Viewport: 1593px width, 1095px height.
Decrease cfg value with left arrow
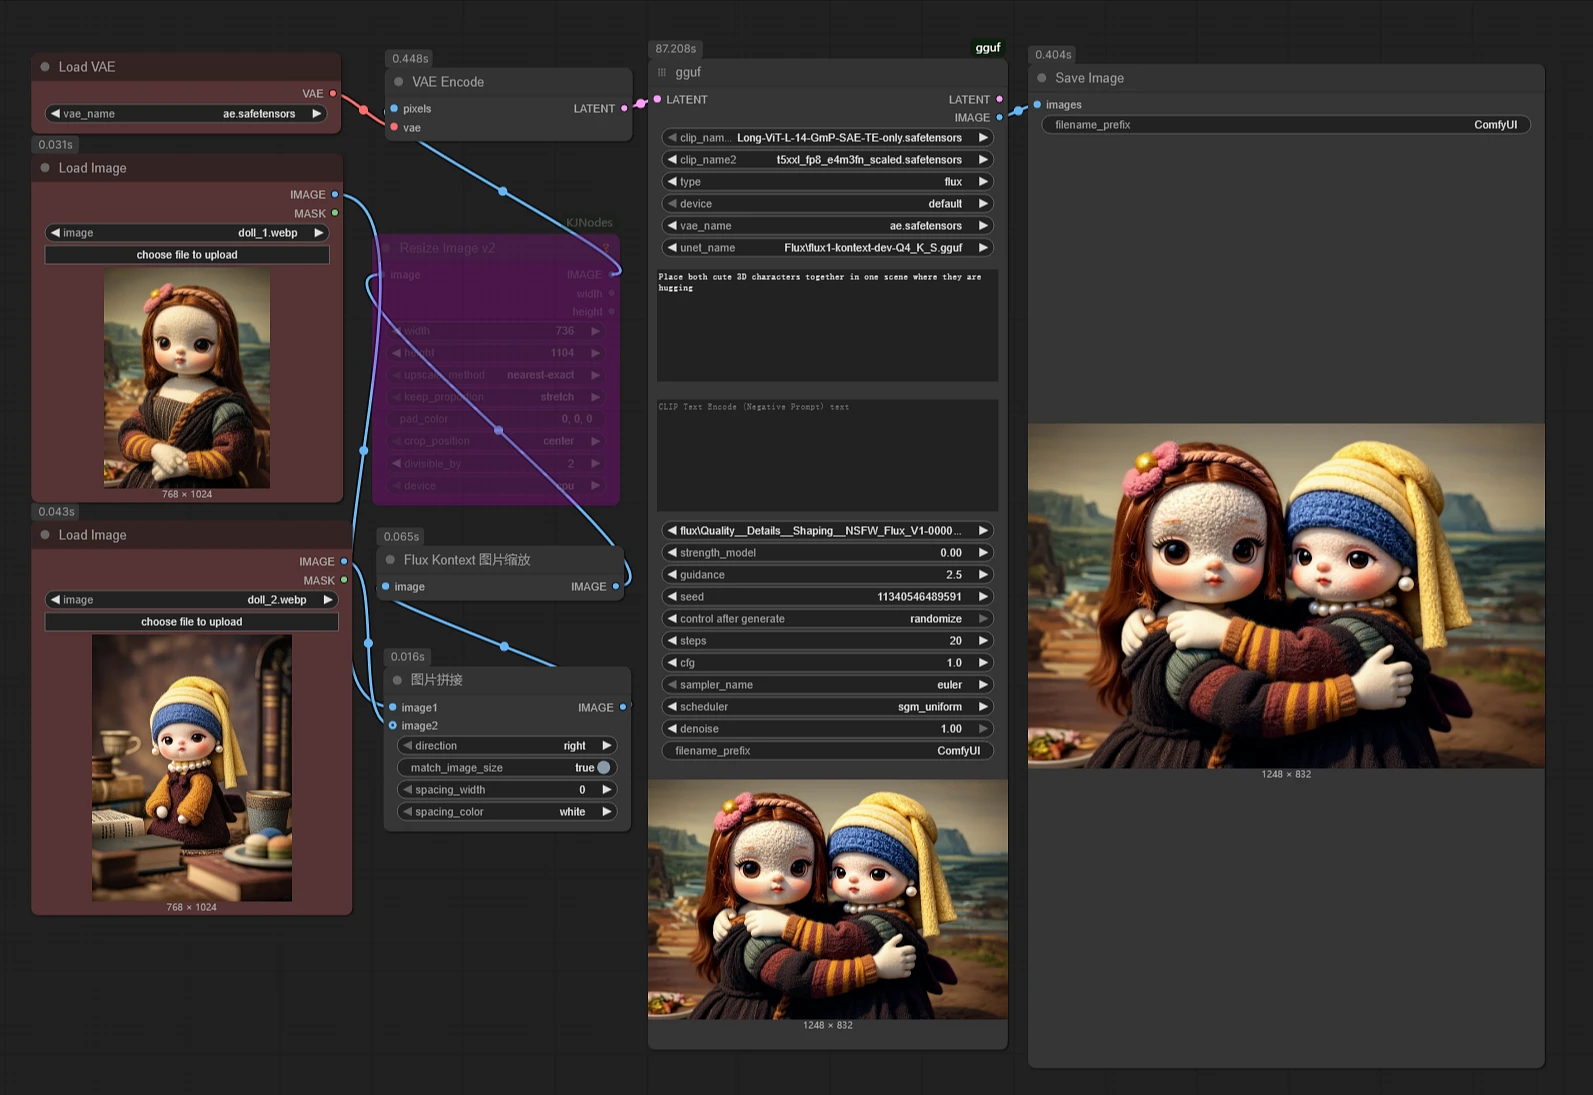click(673, 663)
